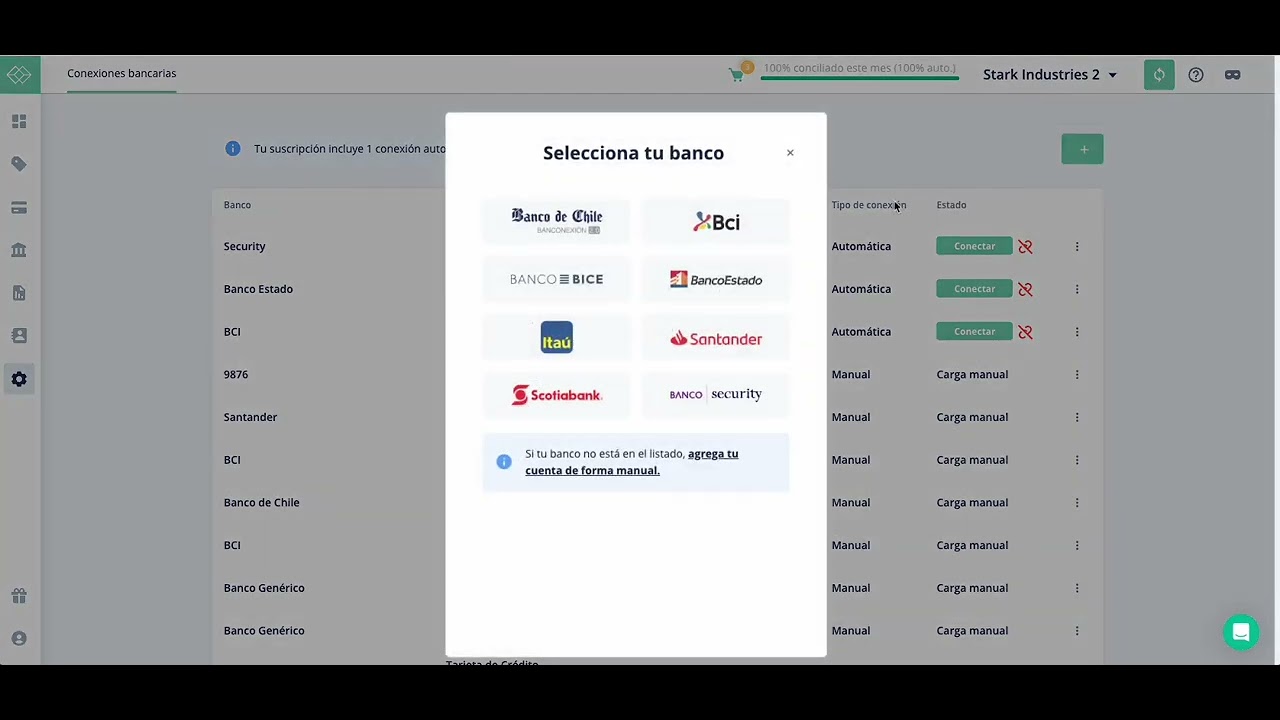Click the glasses icon in header

tap(1232, 75)
